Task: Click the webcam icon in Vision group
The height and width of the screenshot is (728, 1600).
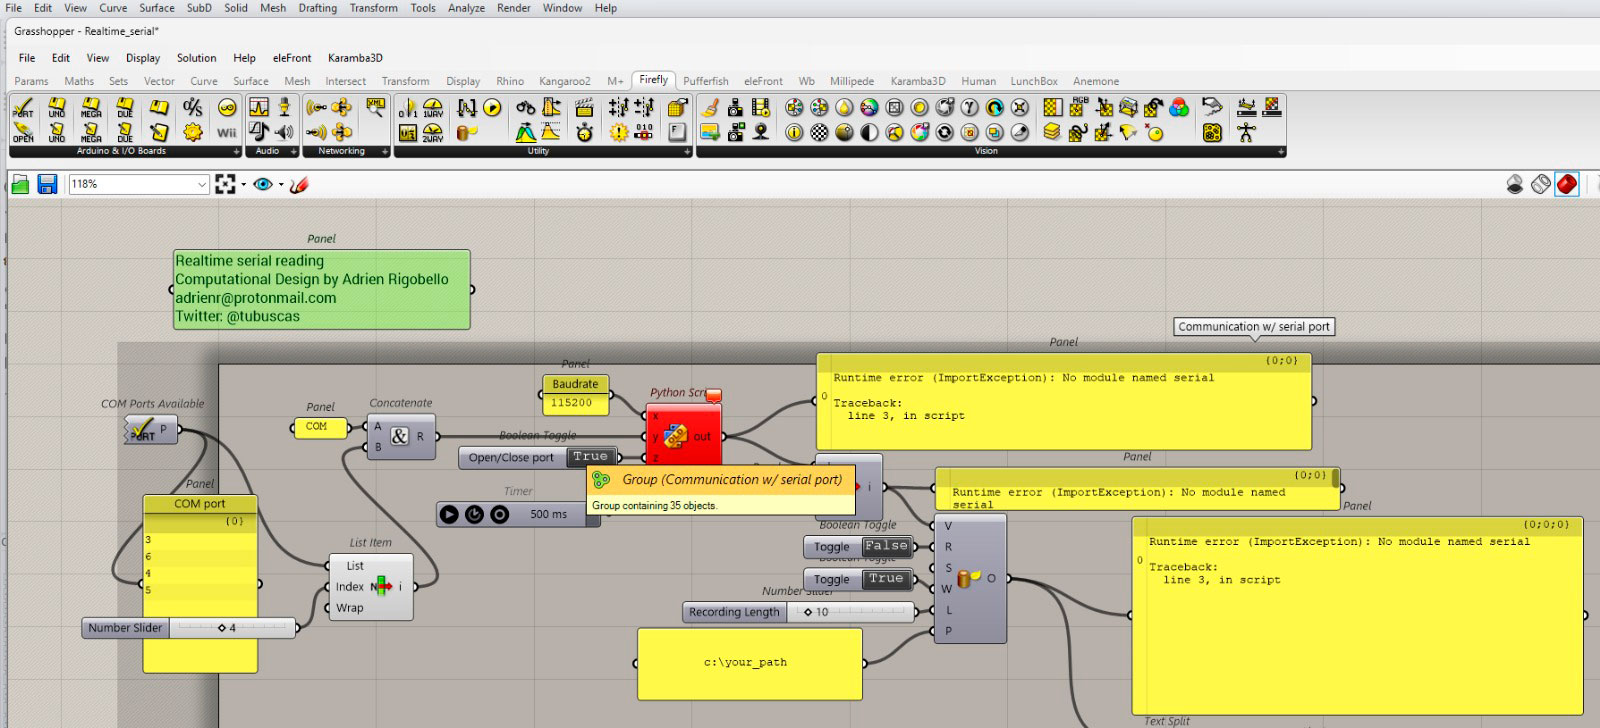Action: 761,132
